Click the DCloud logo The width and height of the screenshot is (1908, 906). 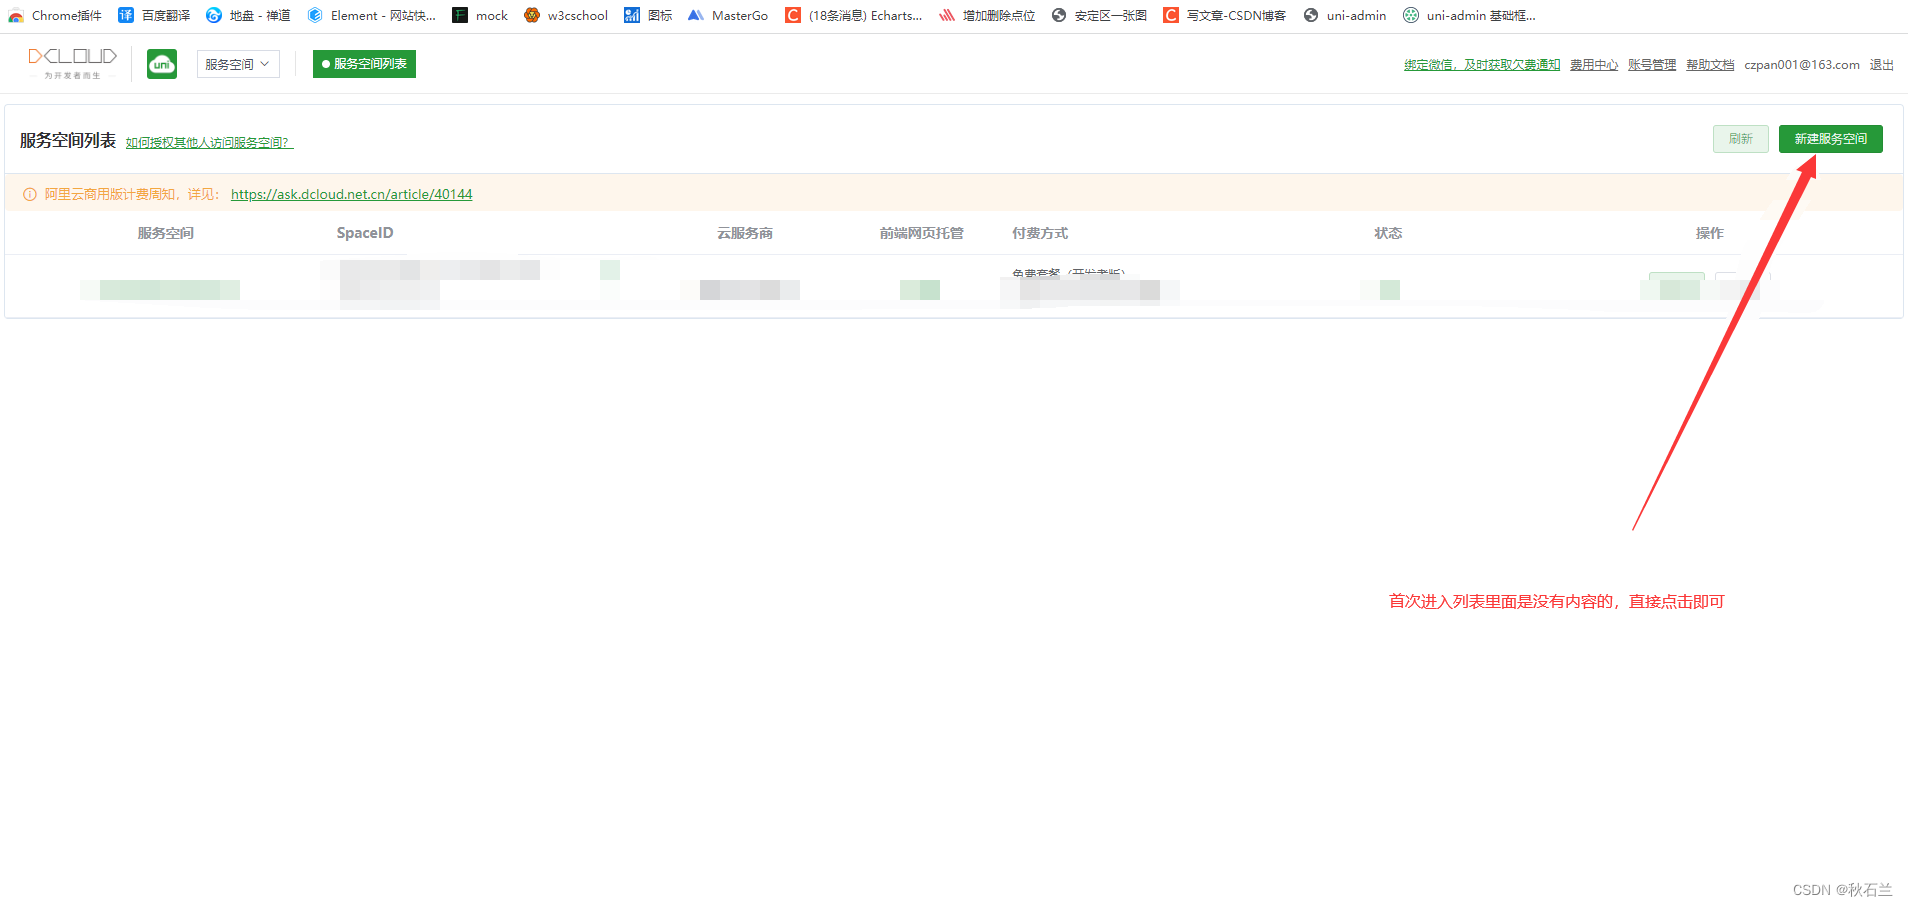[72, 62]
